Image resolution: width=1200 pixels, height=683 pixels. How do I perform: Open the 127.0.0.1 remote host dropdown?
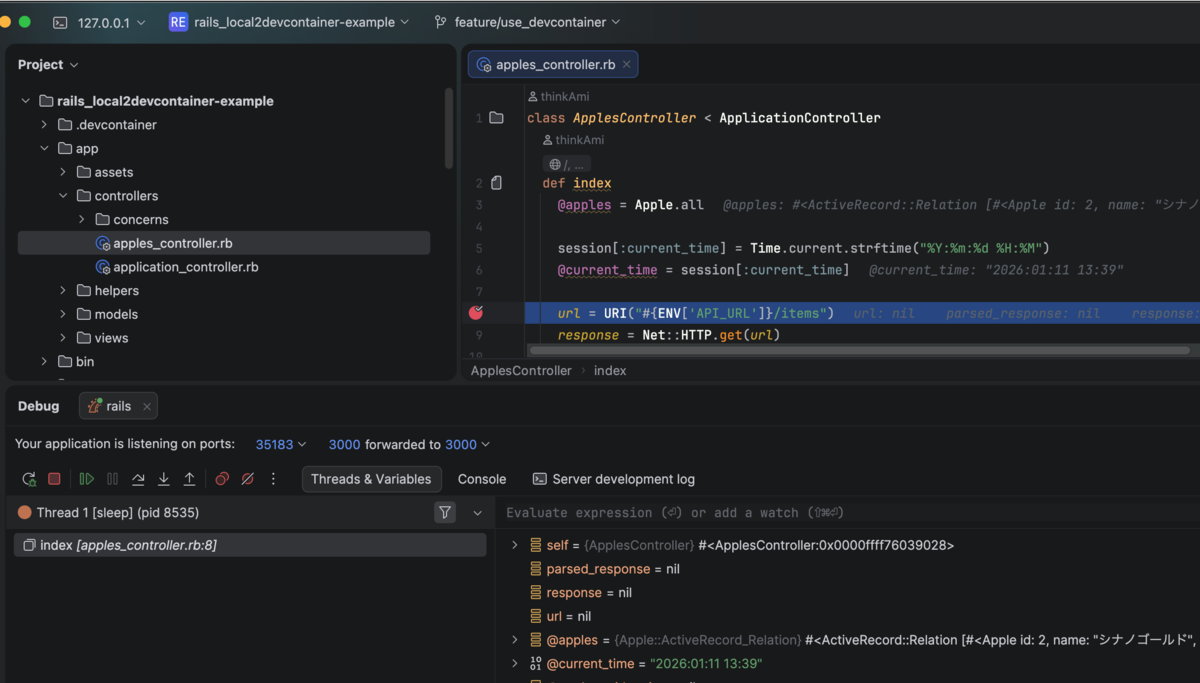pos(99,22)
